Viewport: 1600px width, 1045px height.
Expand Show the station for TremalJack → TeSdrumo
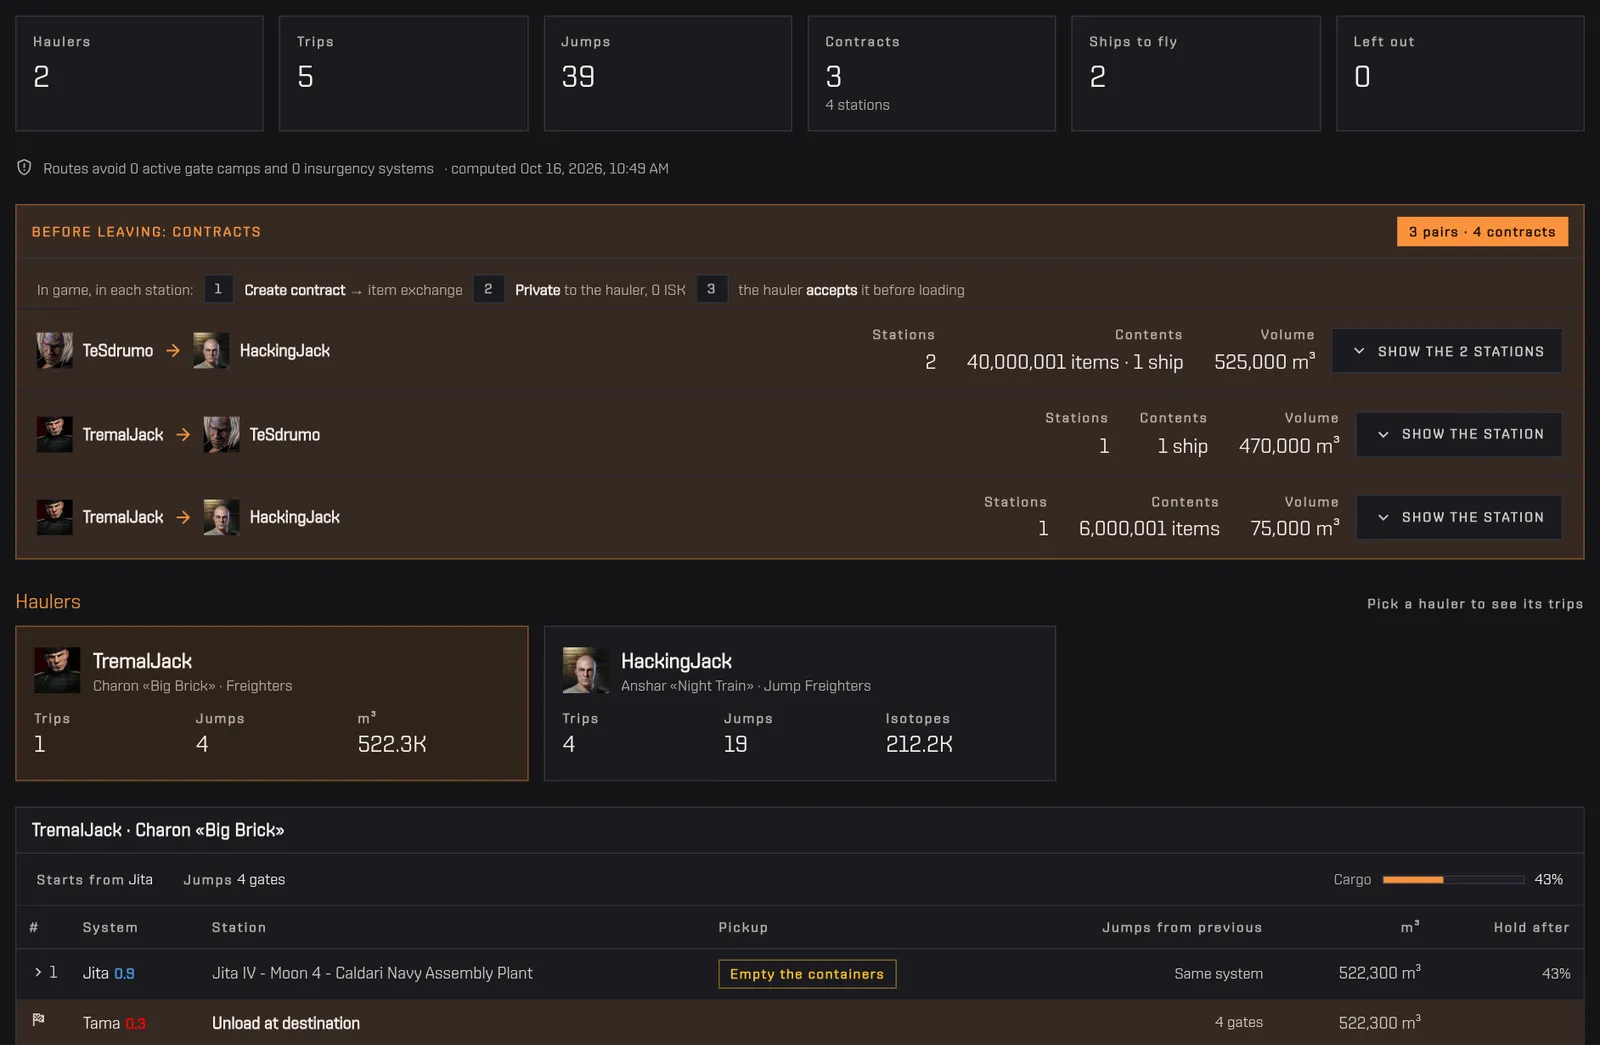click(x=1459, y=434)
